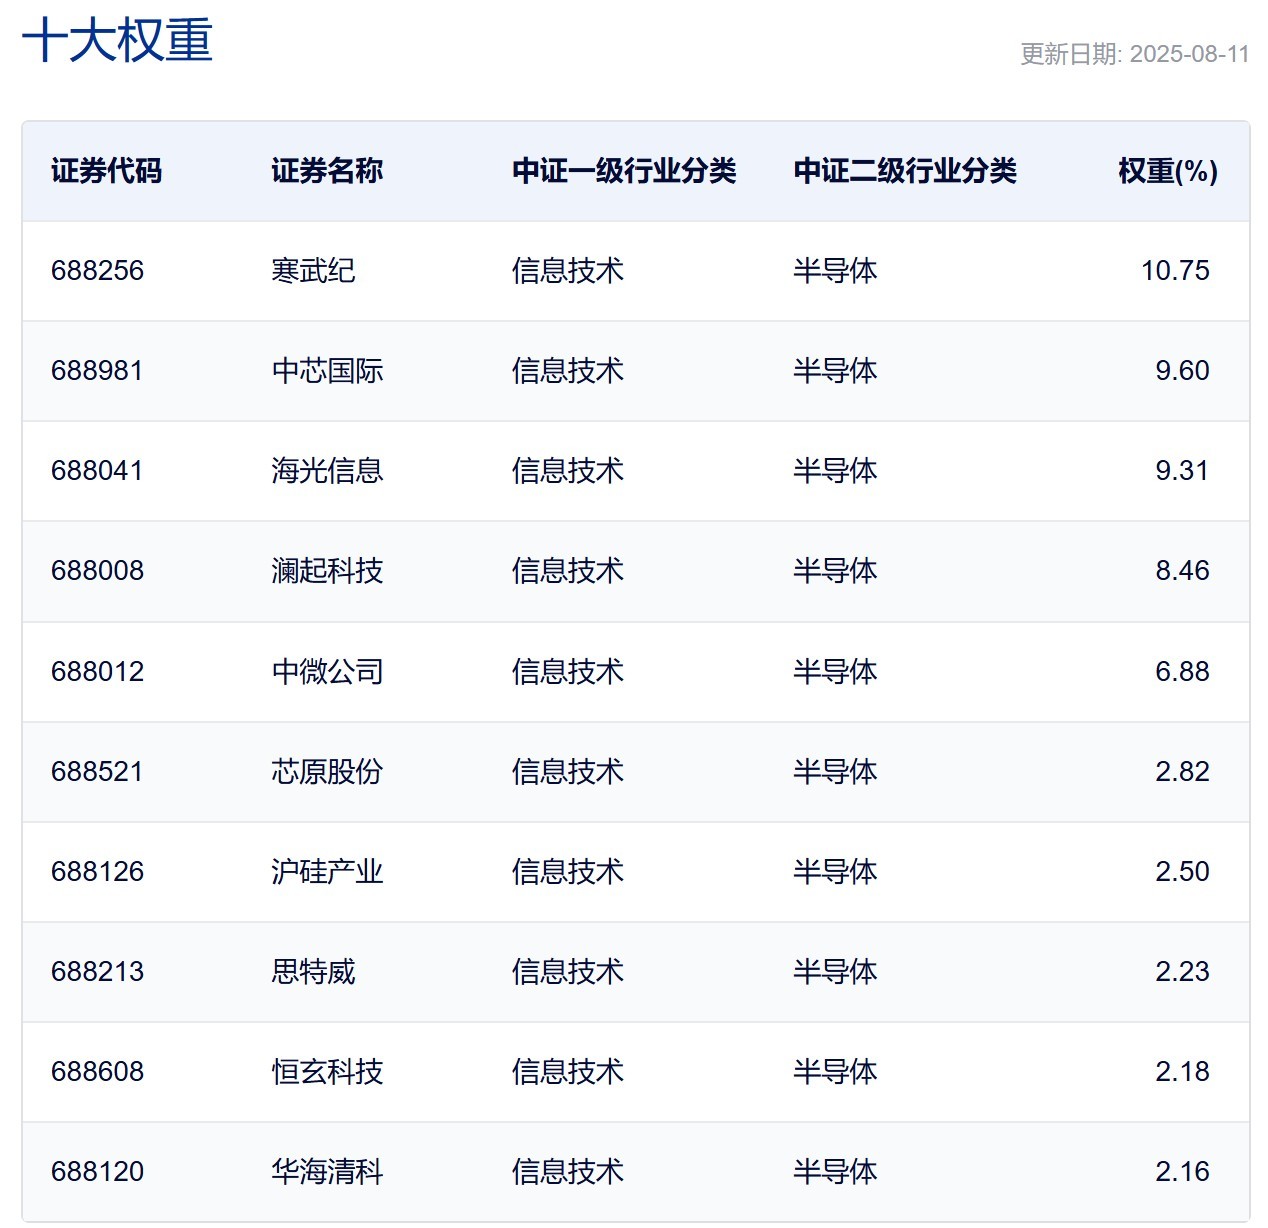
Task: Click 半导体 in the 寒武纪 row
Action: click(835, 271)
